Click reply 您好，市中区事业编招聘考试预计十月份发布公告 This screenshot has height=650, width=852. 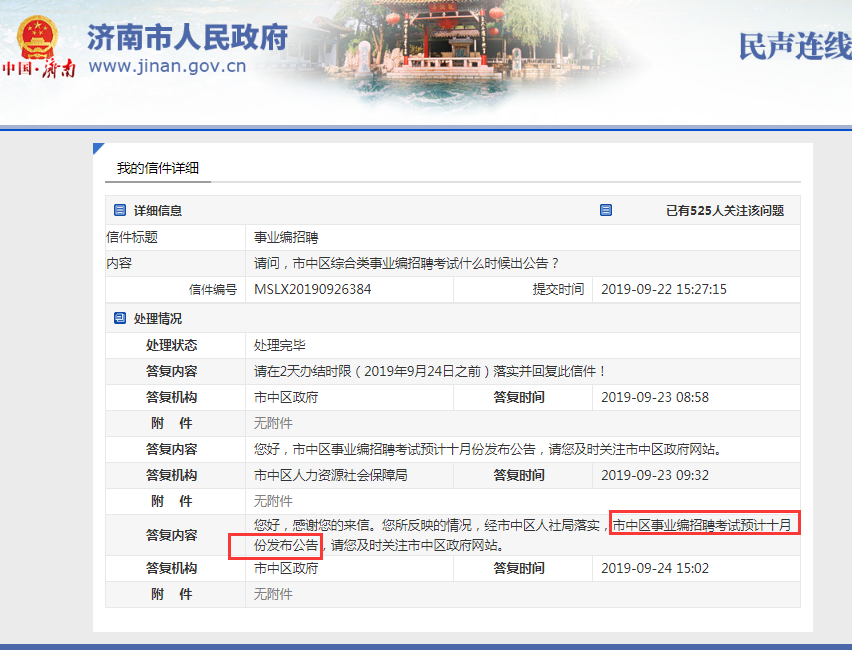click(488, 449)
